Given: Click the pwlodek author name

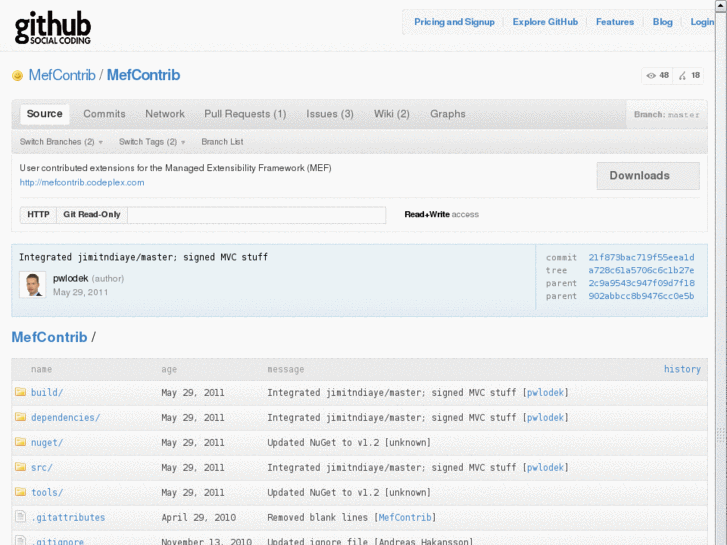Looking at the screenshot, I should (70, 278).
